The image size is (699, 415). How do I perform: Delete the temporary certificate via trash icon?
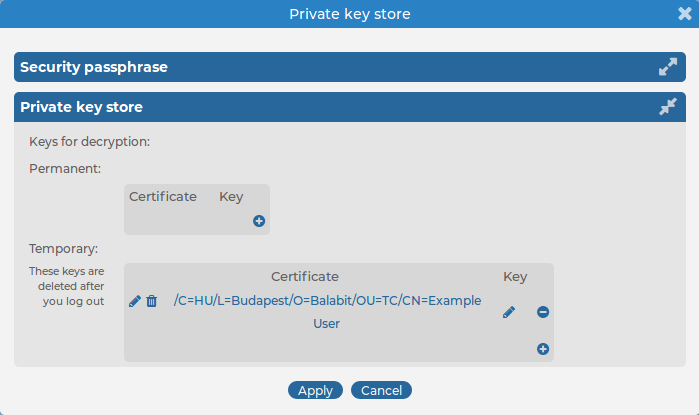(152, 301)
